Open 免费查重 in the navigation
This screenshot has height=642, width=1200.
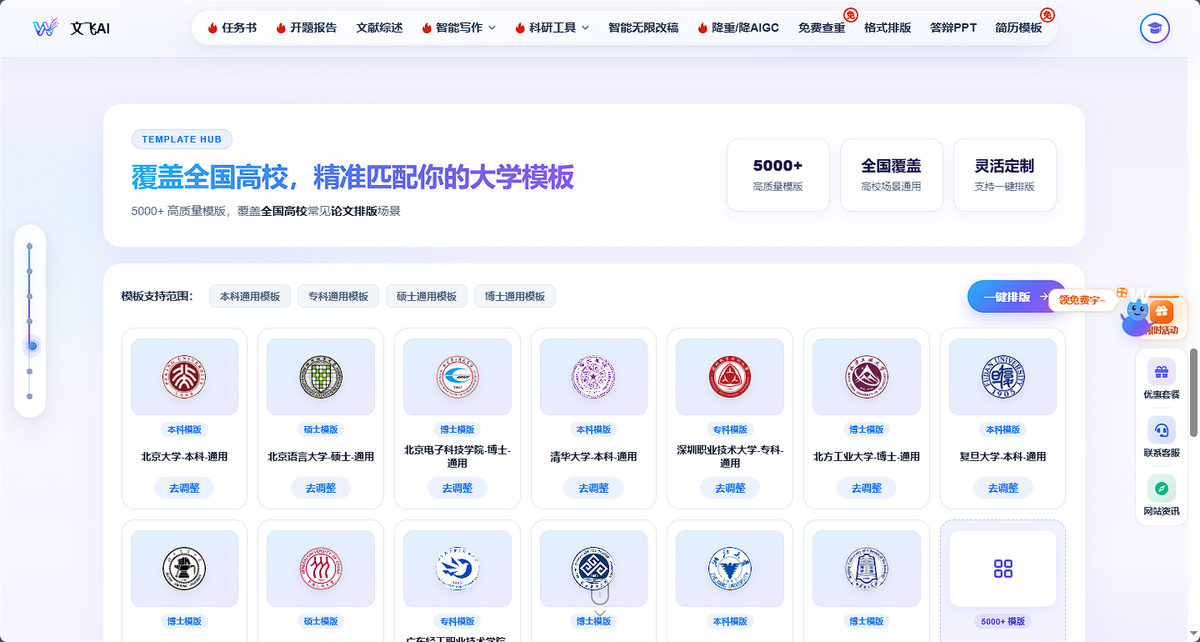822,28
